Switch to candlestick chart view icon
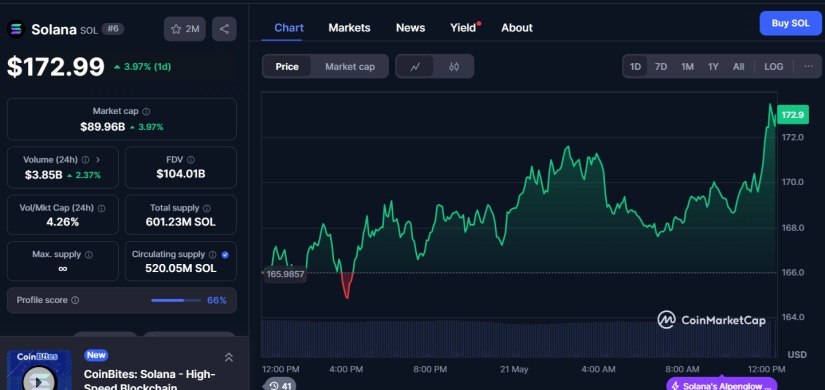 point(454,67)
